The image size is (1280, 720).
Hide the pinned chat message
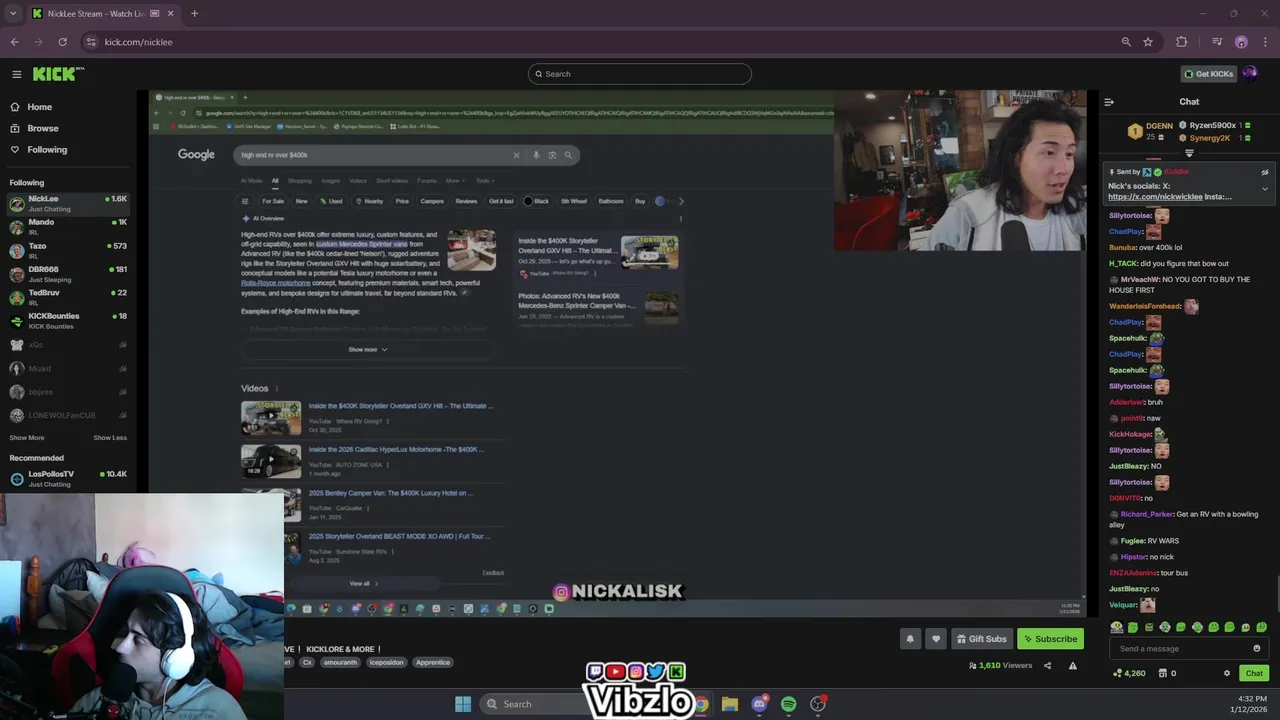point(1264,172)
